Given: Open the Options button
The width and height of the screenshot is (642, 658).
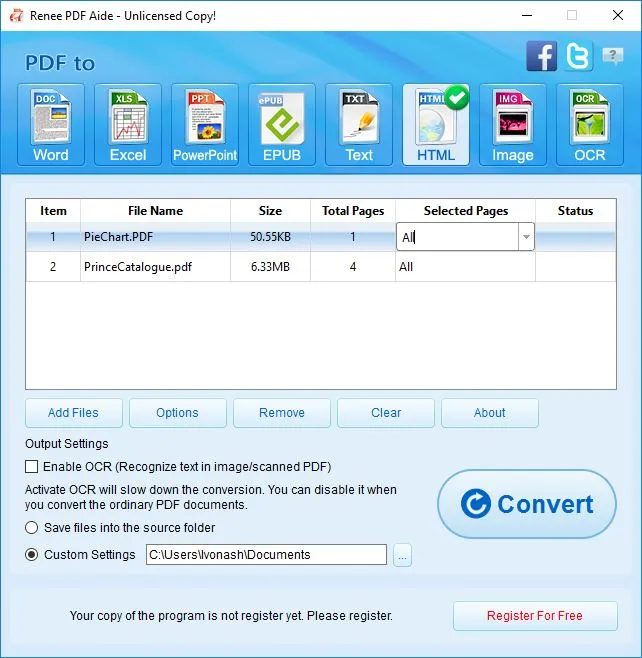Looking at the screenshot, I should (x=177, y=413).
